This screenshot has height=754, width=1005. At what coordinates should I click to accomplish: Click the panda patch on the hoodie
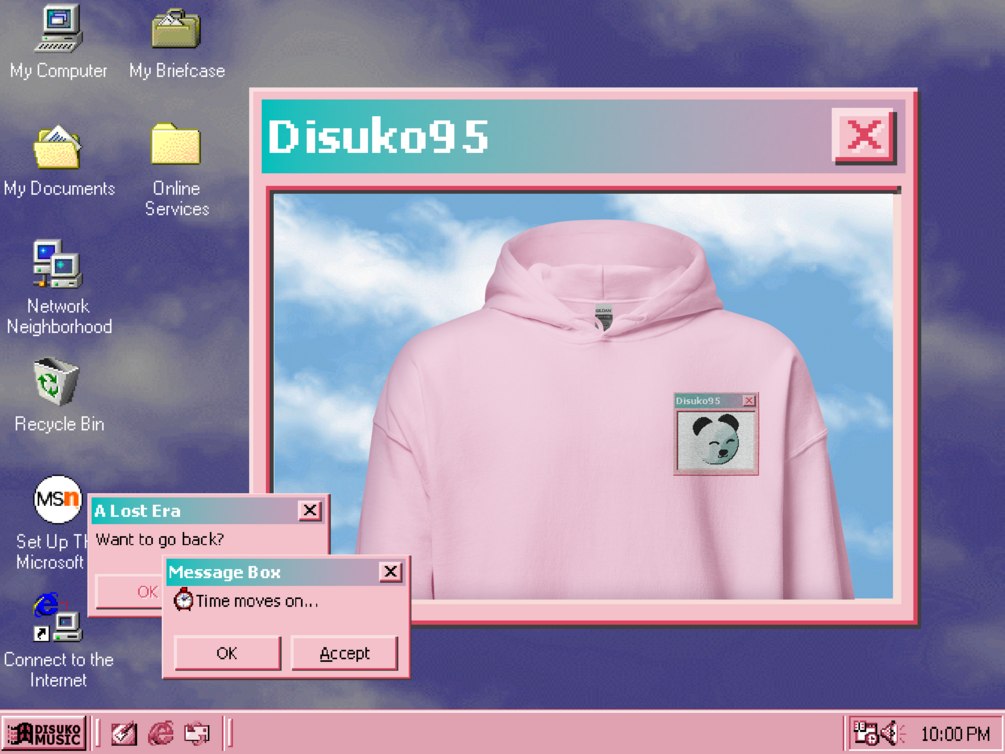(716, 434)
